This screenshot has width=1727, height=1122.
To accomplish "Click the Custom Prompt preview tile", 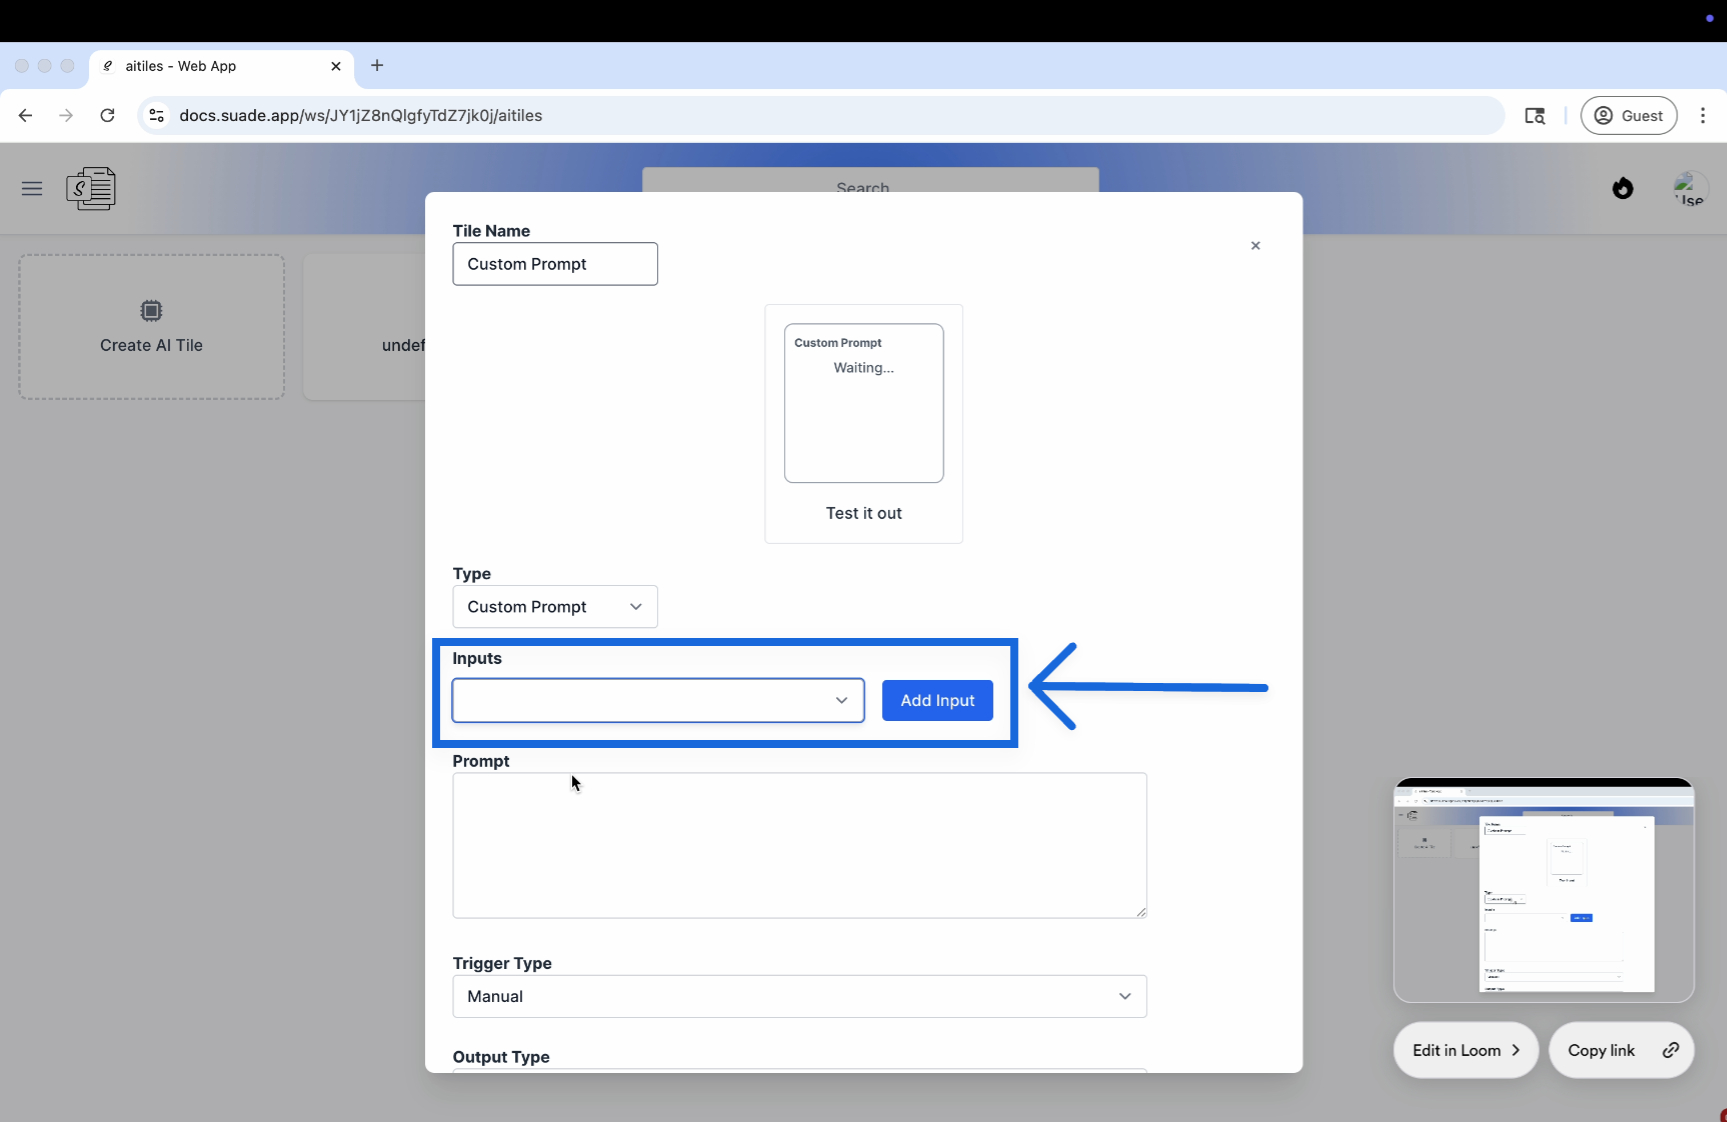I will [x=864, y=403].
